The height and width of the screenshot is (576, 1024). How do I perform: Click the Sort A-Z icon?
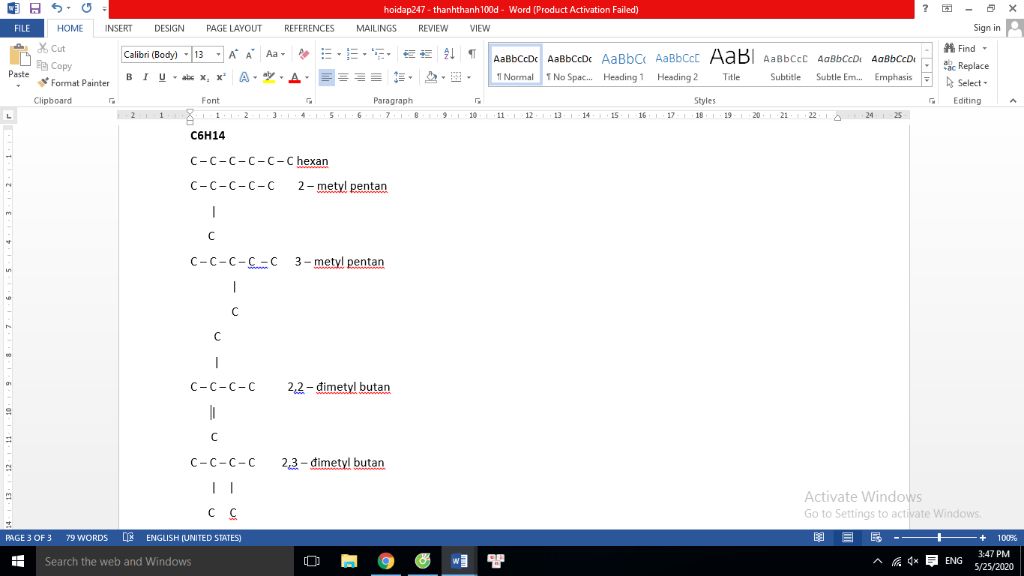point(449,55)
